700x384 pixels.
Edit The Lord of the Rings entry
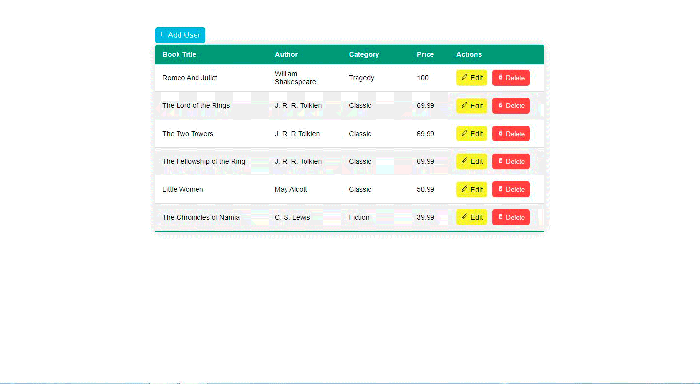tap(471, 106)
